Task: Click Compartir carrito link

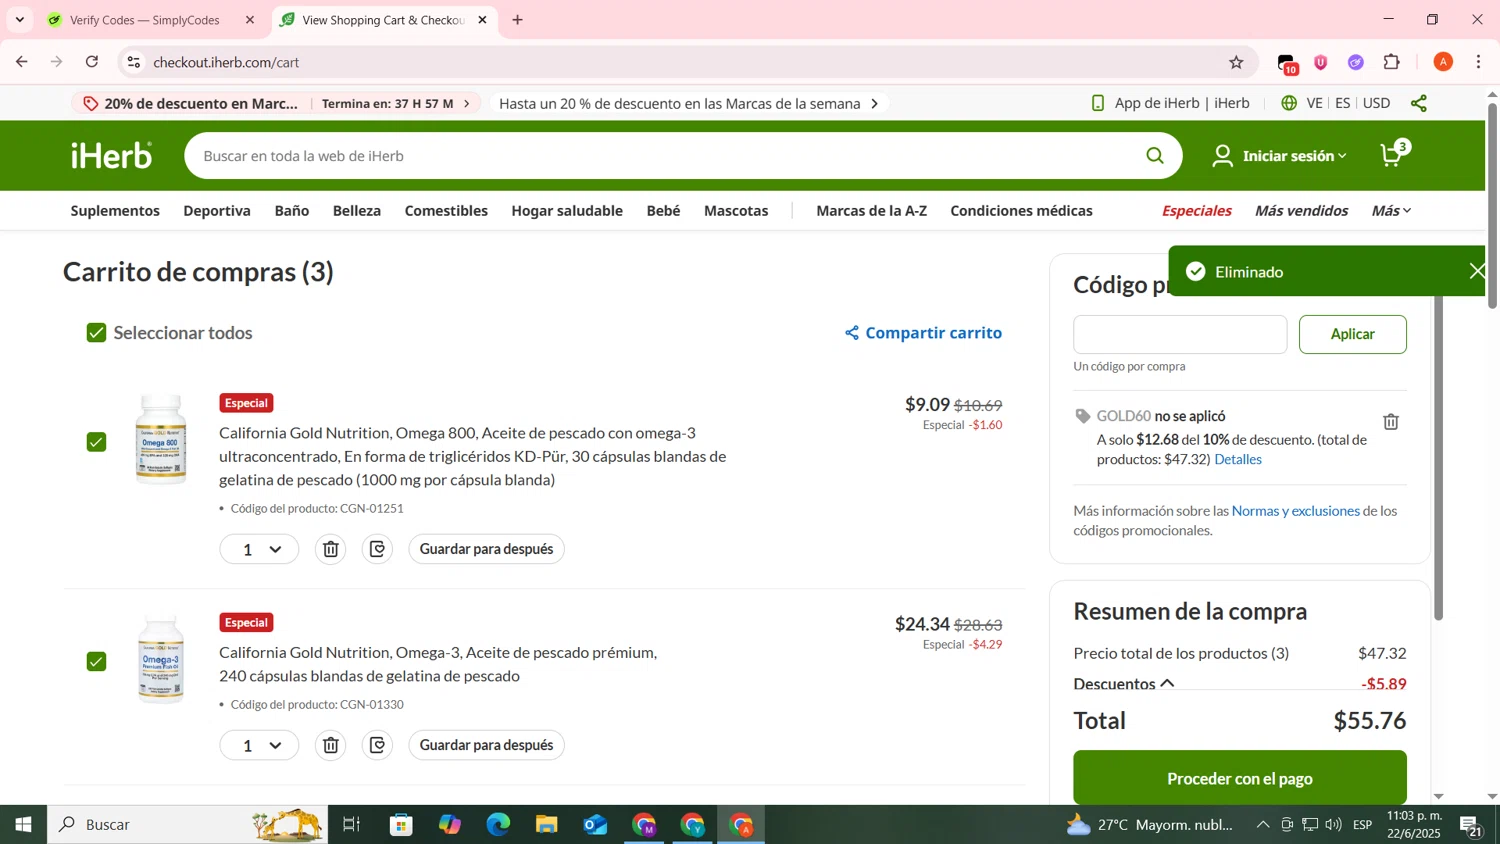Action: [x=923, y=333]
